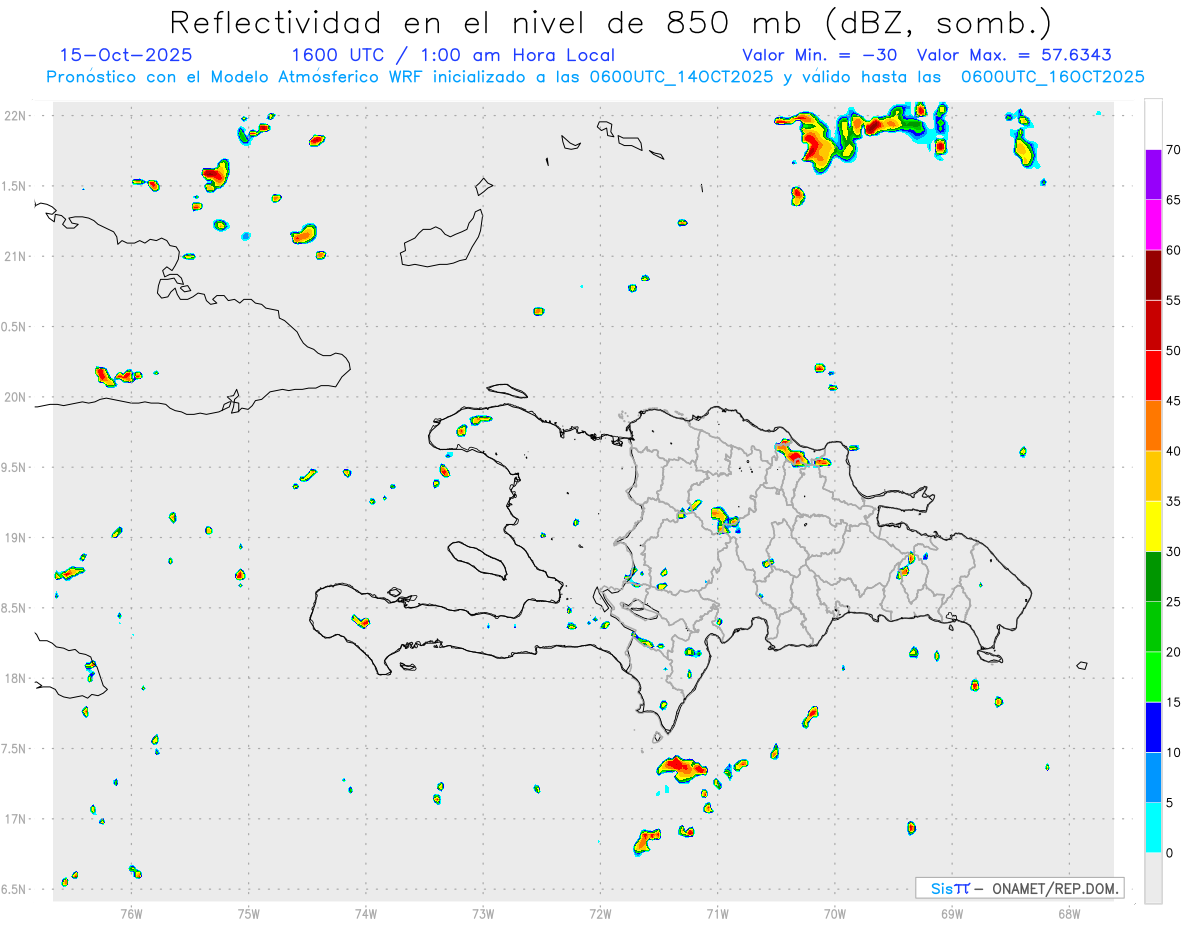The height and width of the screenshot is (927, 1200).
Task: Click the '20' colorbar scale value
Action: (1174, 652)
